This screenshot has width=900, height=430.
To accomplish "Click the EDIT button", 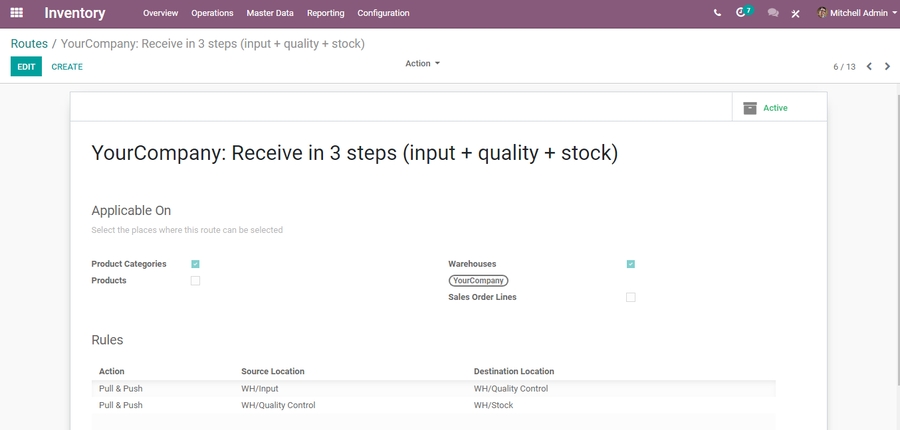I will coord(26,67).
